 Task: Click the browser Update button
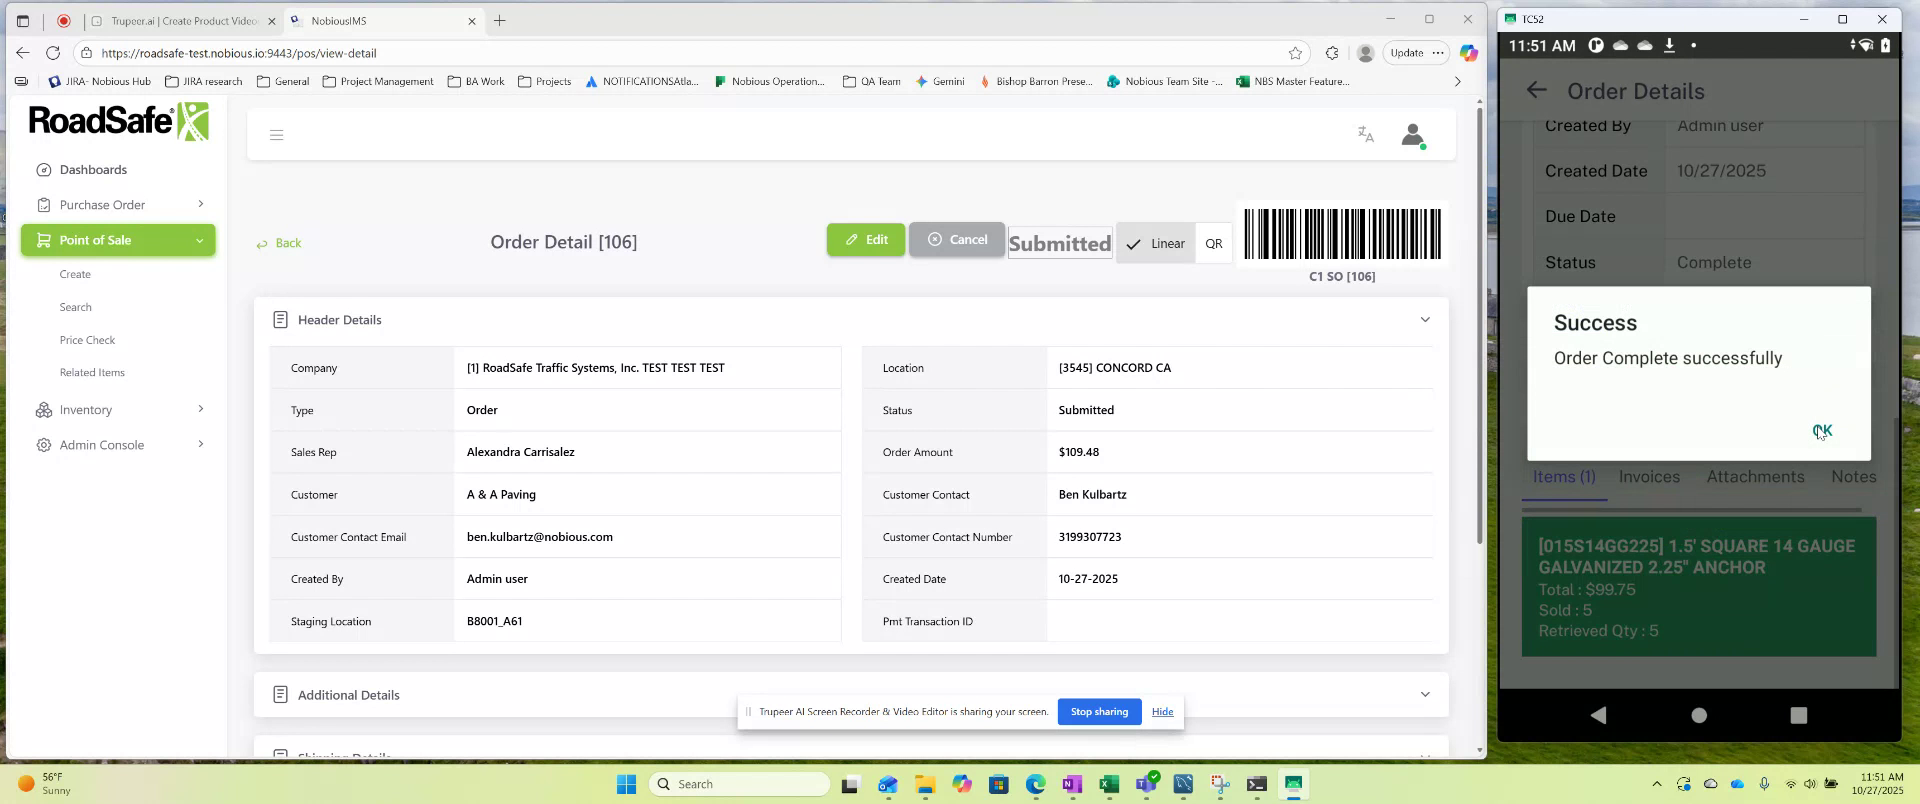click(x=1407, y=53)
